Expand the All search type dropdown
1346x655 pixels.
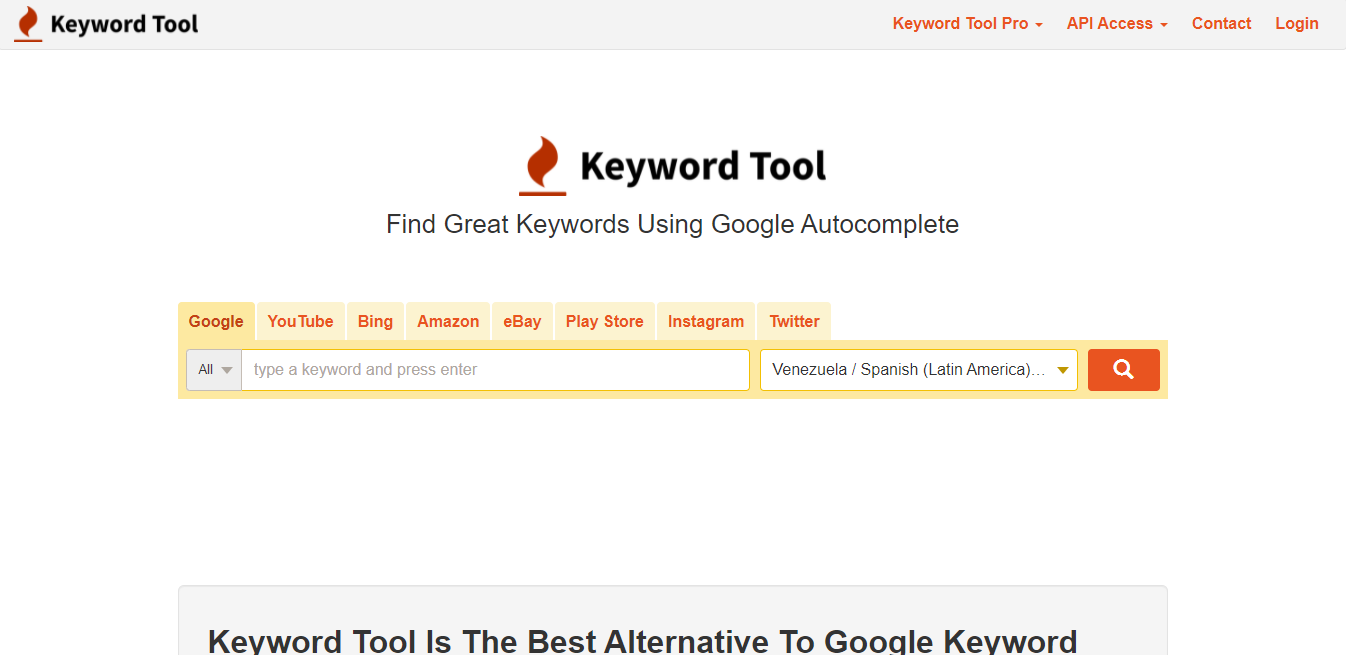(214, 370)
